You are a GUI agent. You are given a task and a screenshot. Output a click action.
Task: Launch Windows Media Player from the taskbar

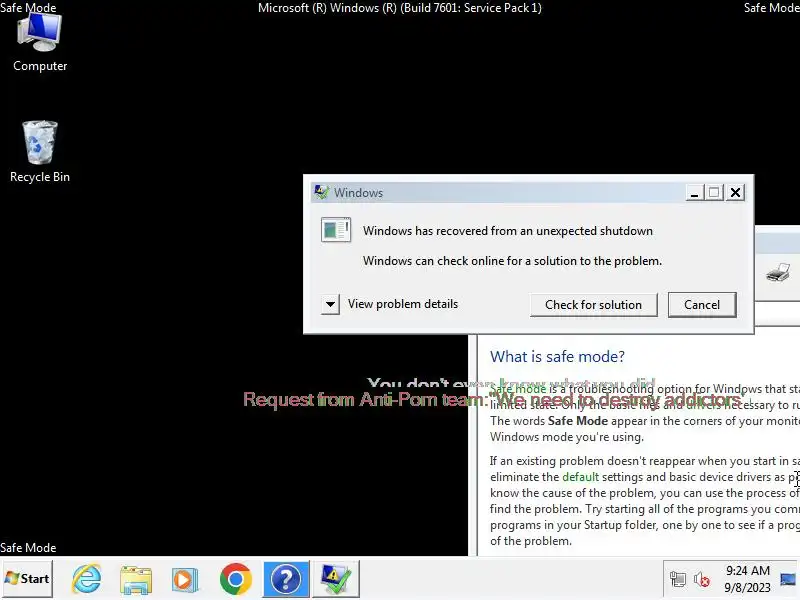pyautogui.click(x=185, y=580)
